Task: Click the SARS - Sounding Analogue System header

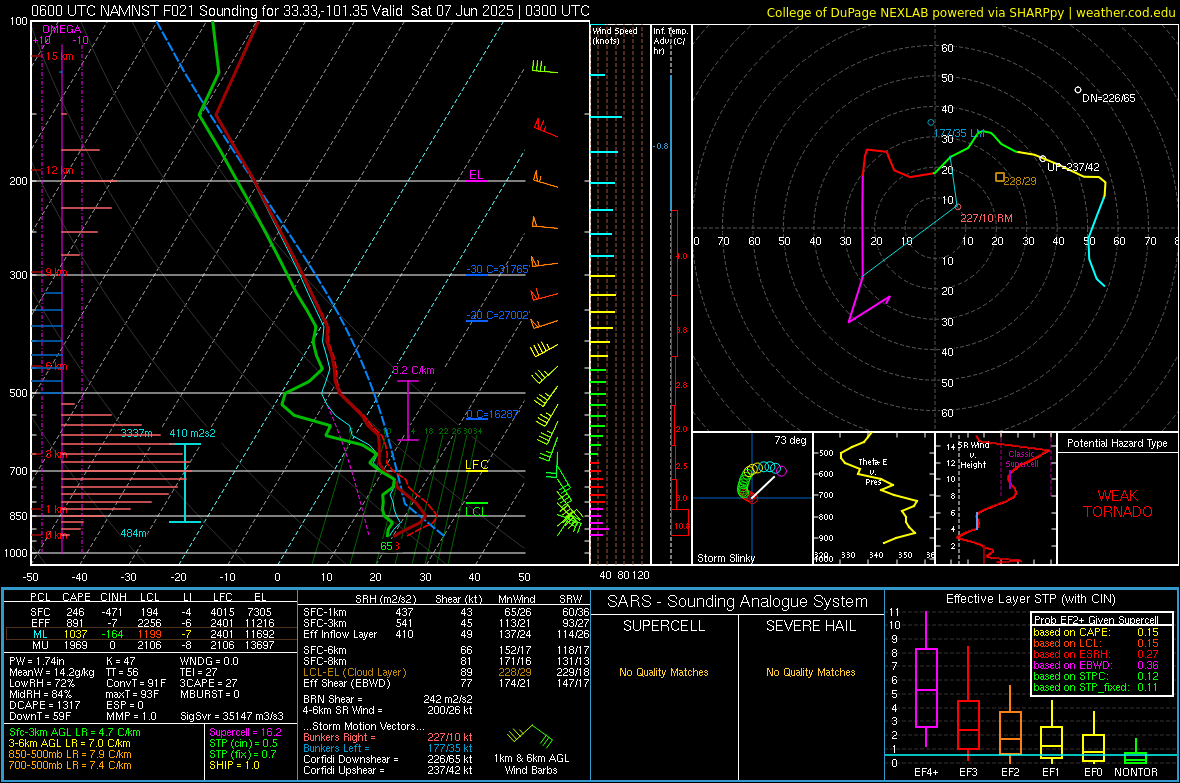Action: coord(738,602)
